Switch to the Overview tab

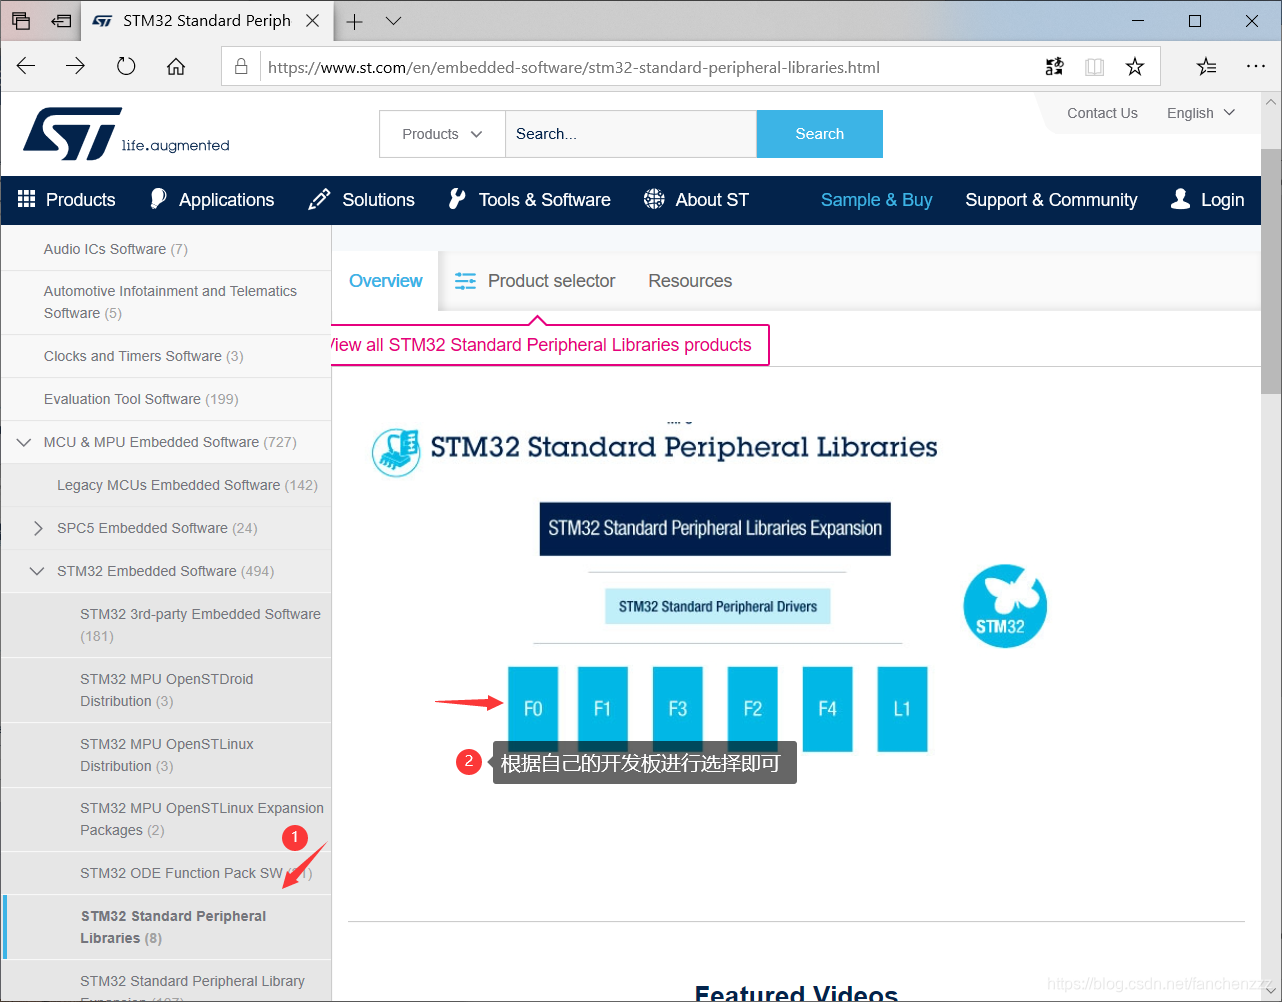click(x=385, y=281)
